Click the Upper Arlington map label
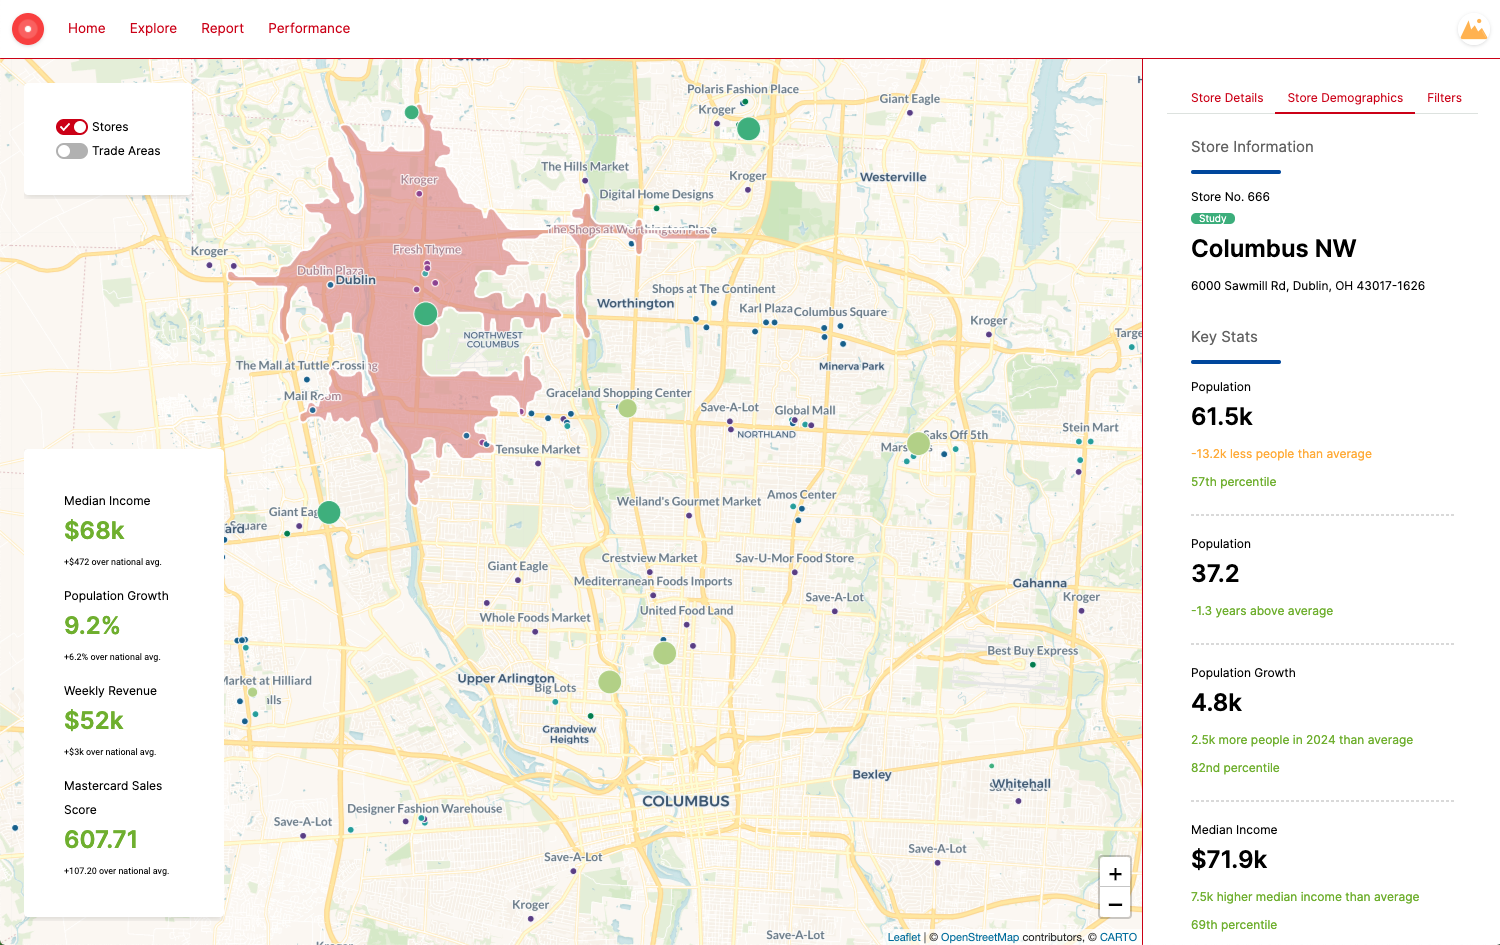This screenshot has width=1500, height=945. (x=506, y=678)
